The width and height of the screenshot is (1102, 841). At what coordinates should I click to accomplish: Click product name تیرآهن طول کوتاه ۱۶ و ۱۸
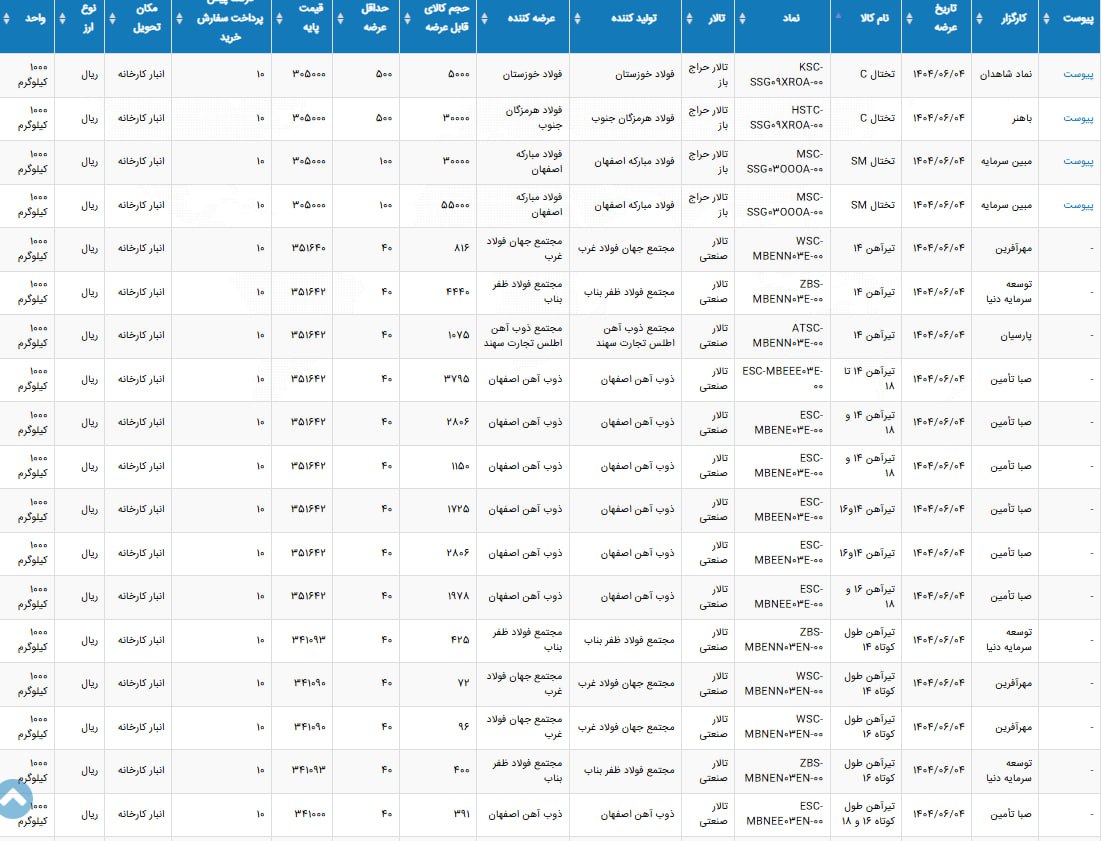(x=869, y=814)
